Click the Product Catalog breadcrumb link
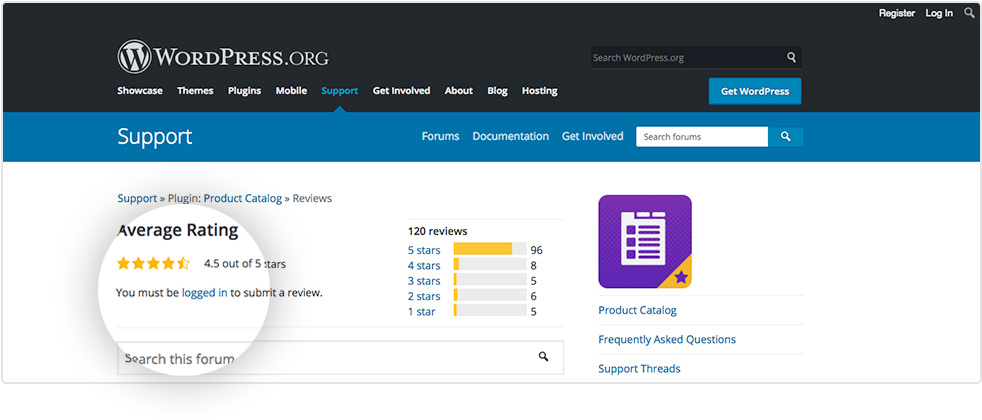 (243, 198)
